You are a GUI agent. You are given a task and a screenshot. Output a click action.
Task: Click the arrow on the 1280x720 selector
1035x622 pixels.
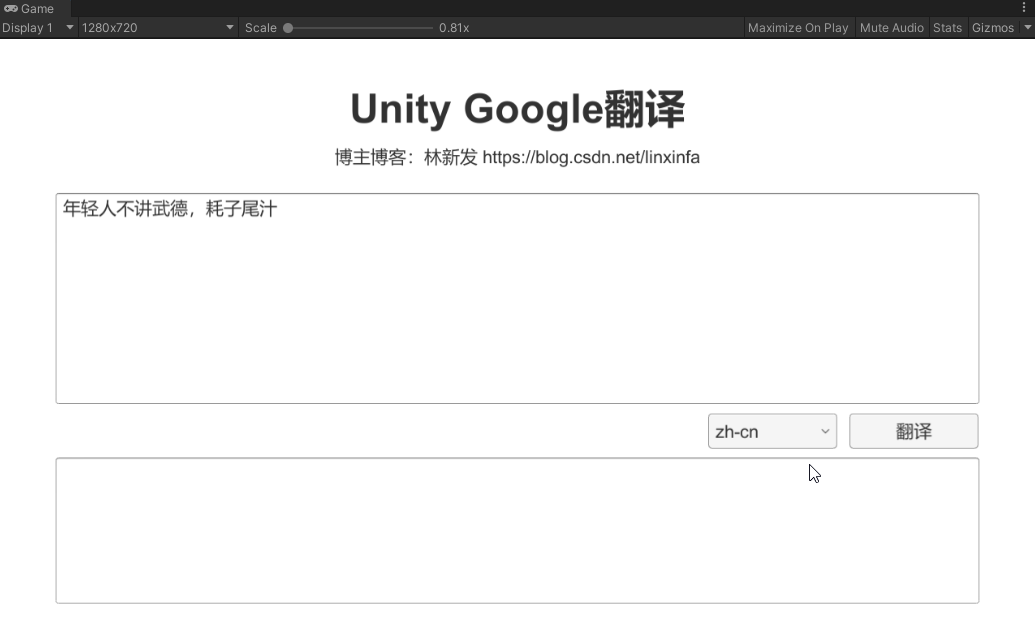coord(229,28)
